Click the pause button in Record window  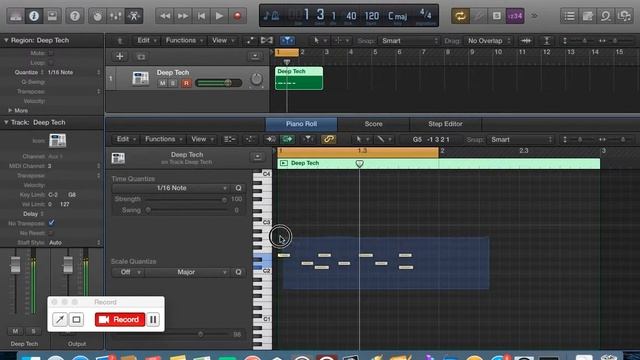(153, 319)
